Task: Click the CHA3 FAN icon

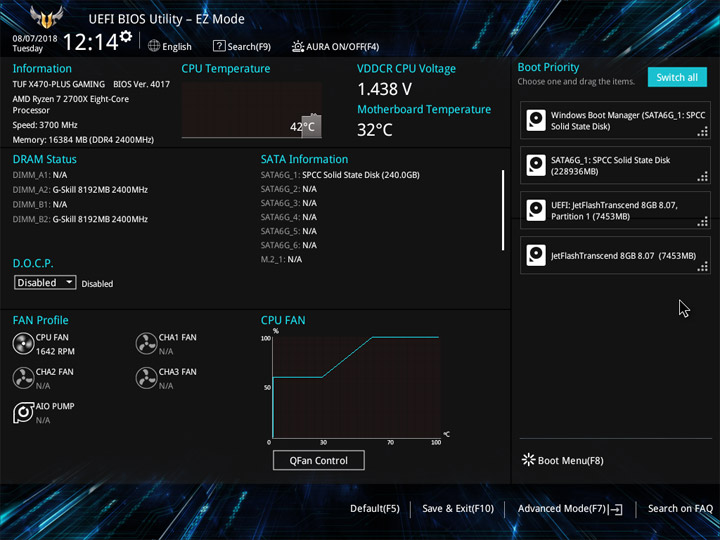Action: pos(146,378)
